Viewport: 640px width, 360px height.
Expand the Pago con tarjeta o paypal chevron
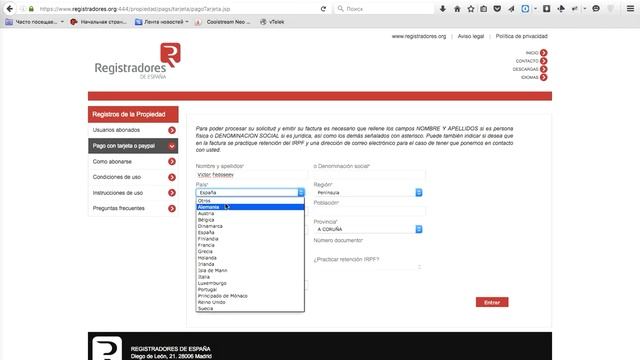click(x=172, y=146)
